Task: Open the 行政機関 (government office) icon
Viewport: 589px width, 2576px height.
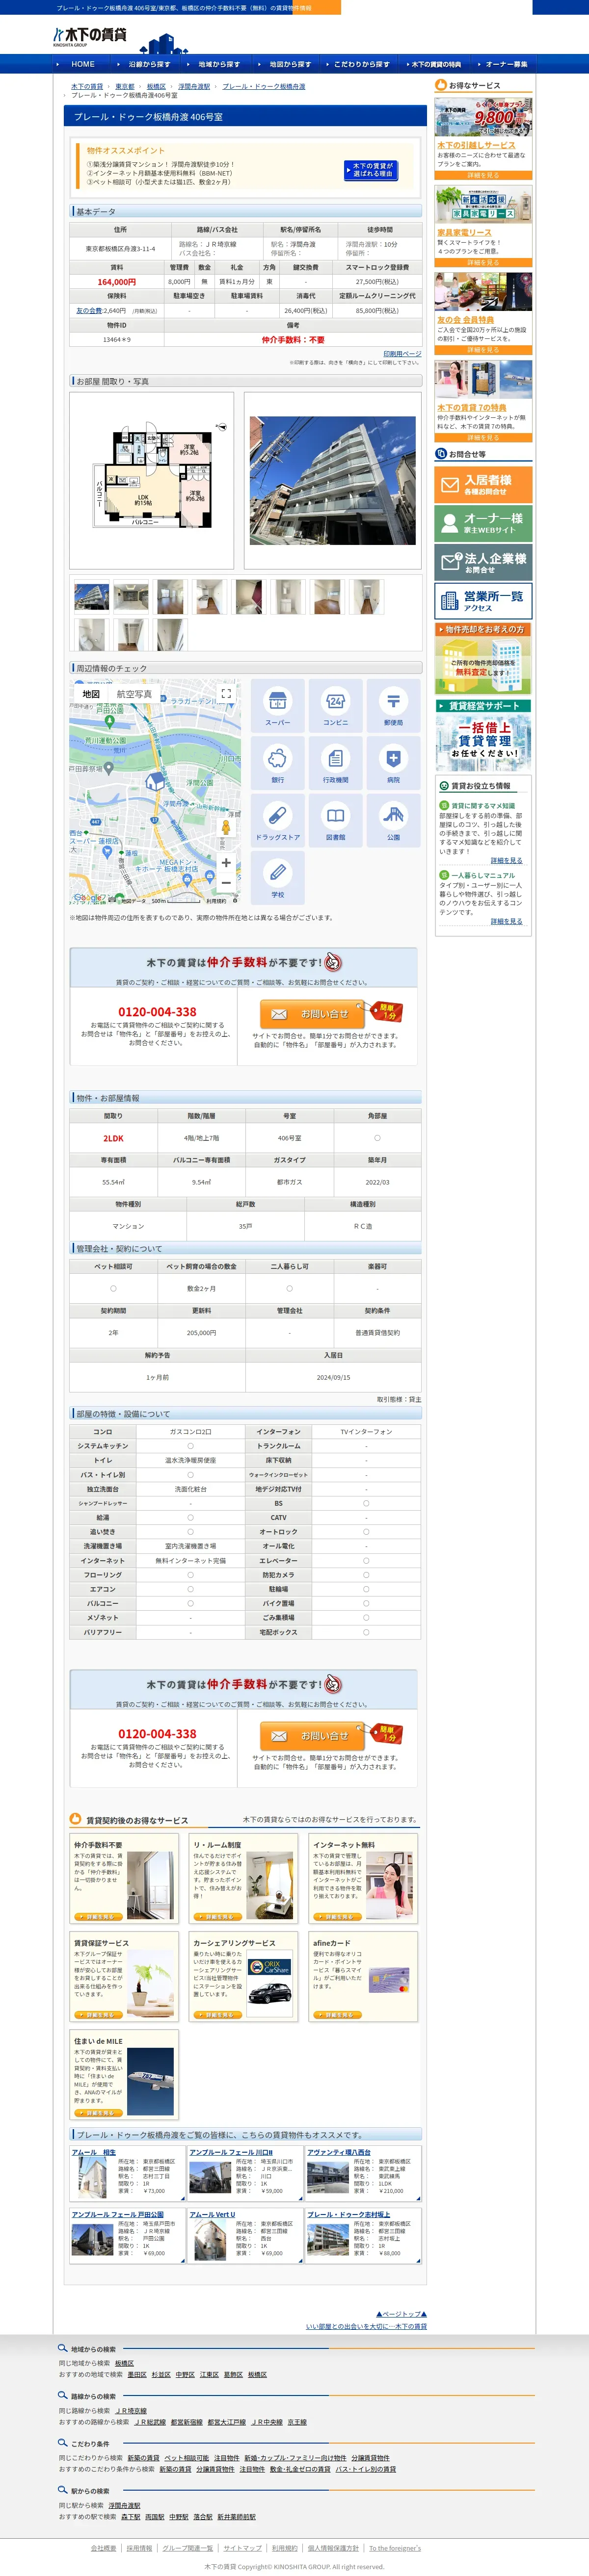Action: [x=336, y=763]
